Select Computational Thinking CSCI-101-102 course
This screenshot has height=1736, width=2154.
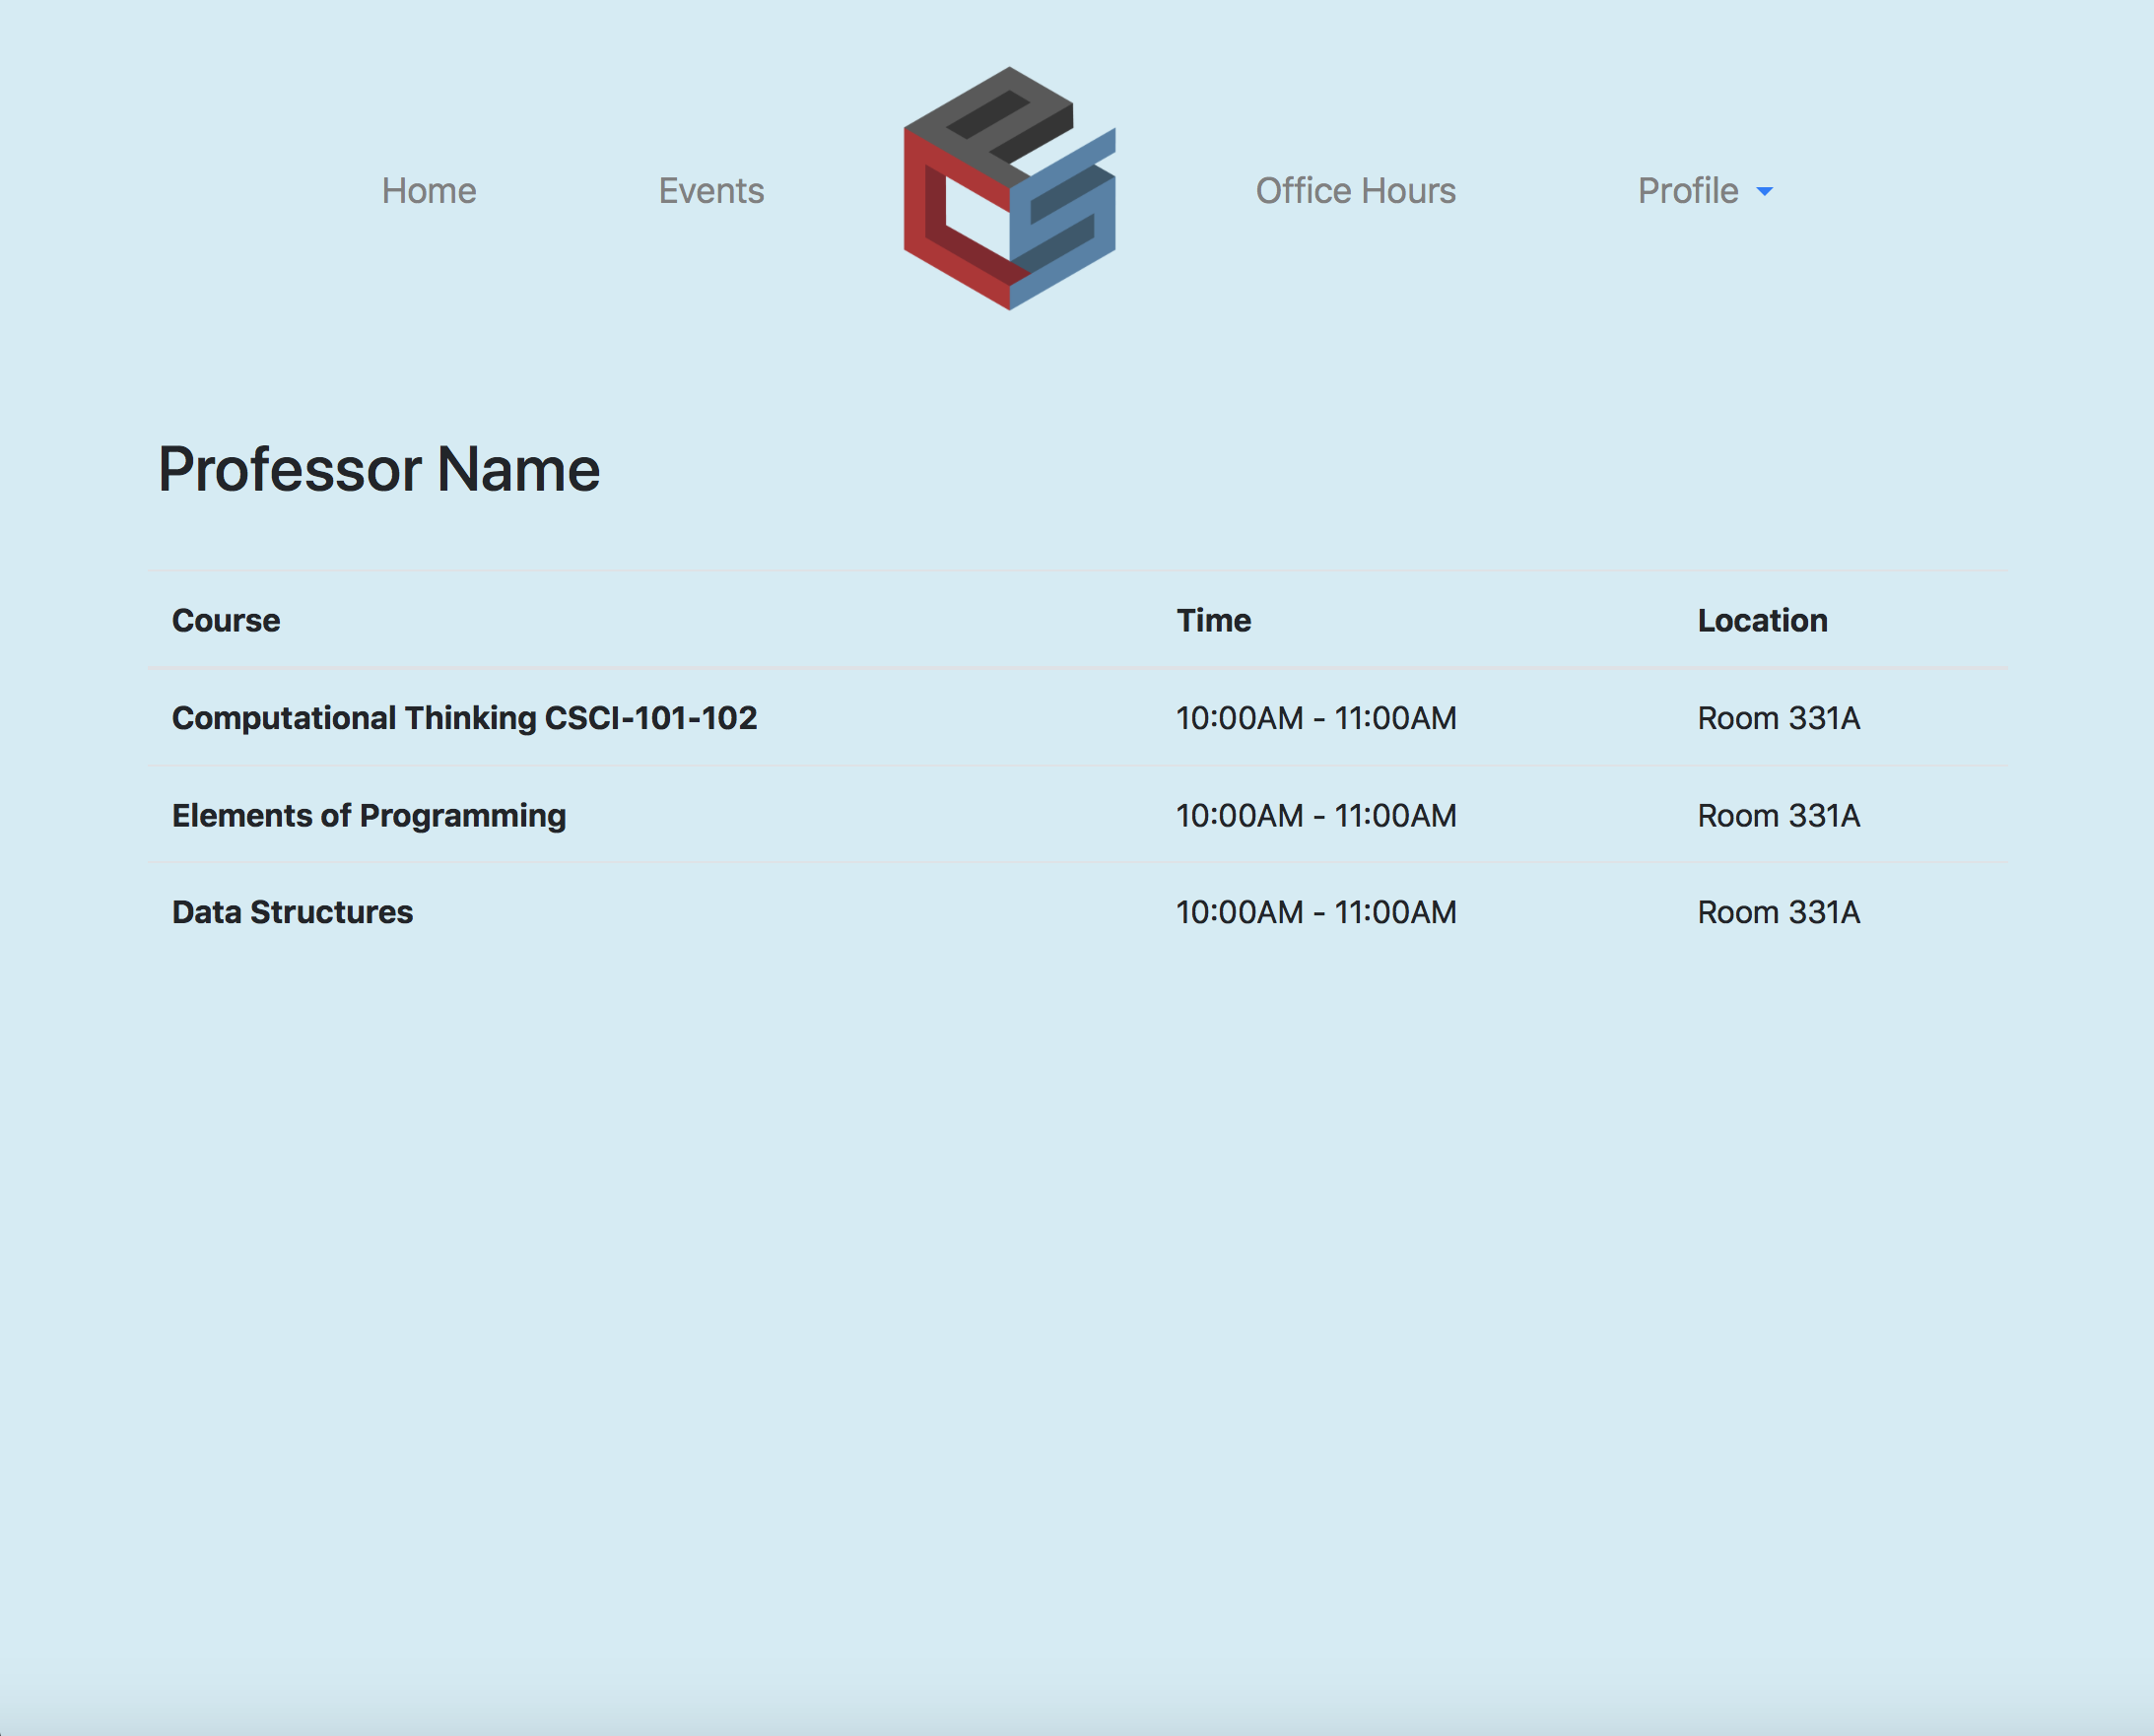[x=464, y=718]
